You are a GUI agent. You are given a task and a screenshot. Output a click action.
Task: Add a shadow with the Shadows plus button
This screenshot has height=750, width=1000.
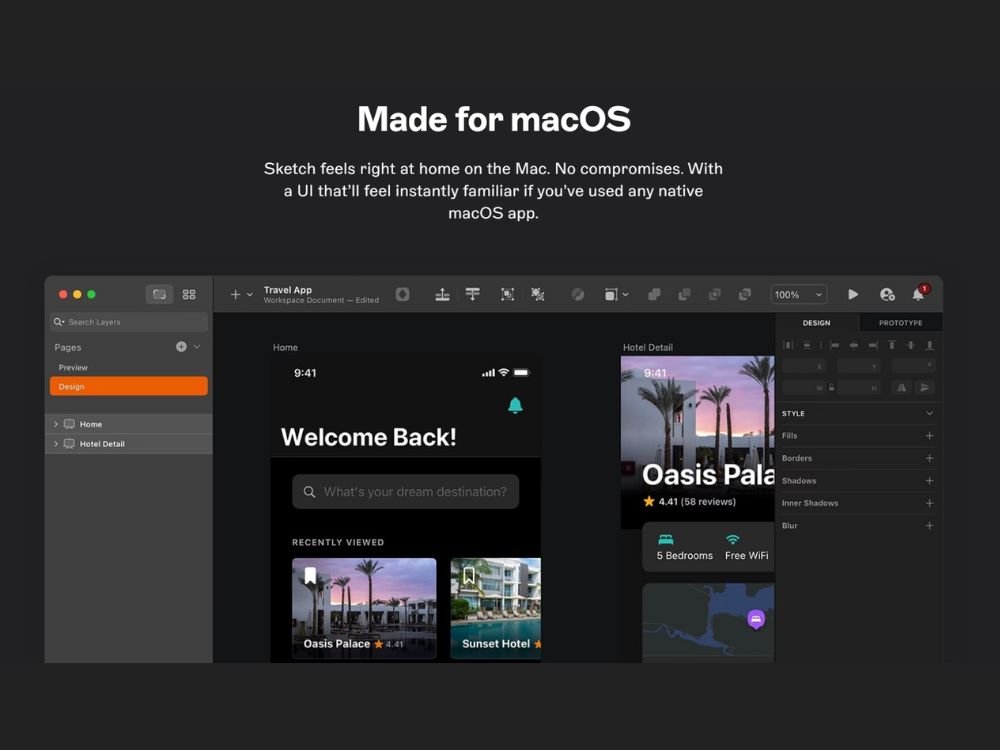click(930, 480)
